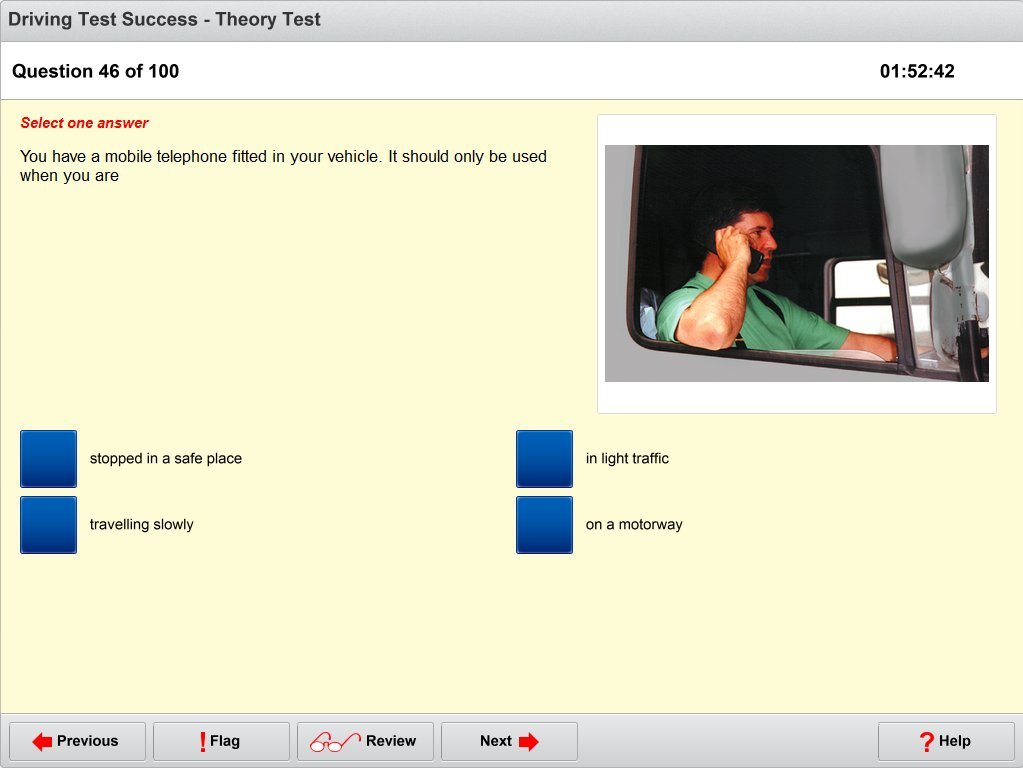Click the 'Question 46 of 100' heading
This screenshot has height=768, width=1023.
pyautogui.click(x=96, y=71)
